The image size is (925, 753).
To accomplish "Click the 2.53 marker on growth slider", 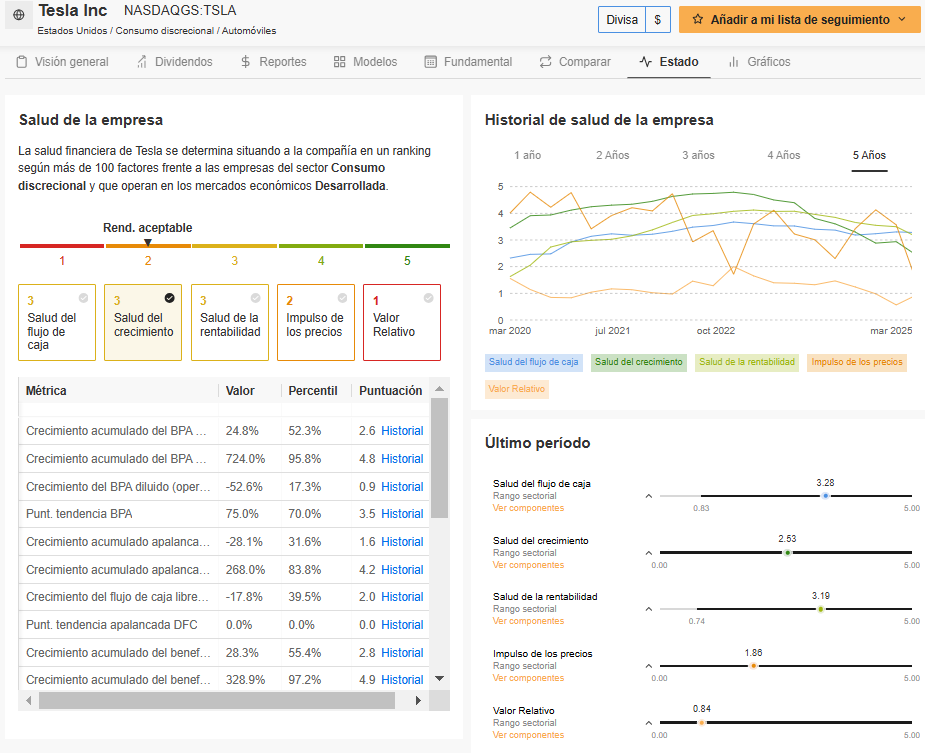I will tap(788, 553).
